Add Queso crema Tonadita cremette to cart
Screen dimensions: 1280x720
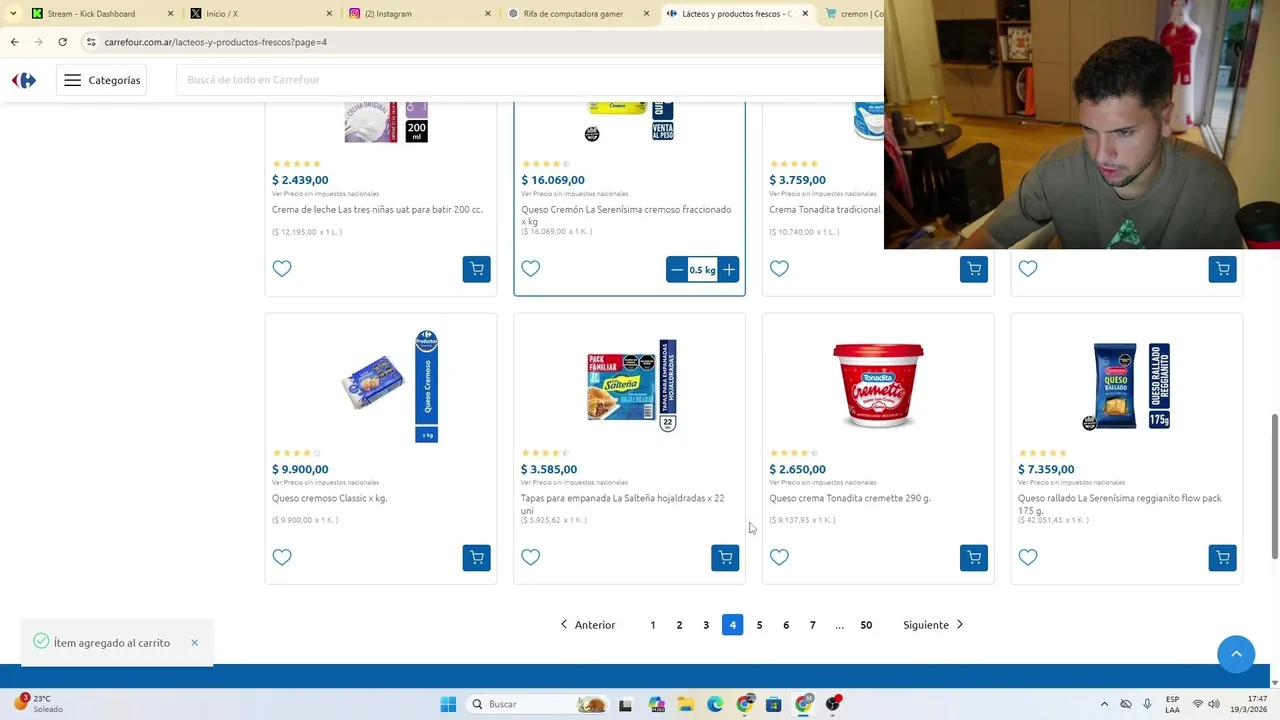(x=973, y=557)
